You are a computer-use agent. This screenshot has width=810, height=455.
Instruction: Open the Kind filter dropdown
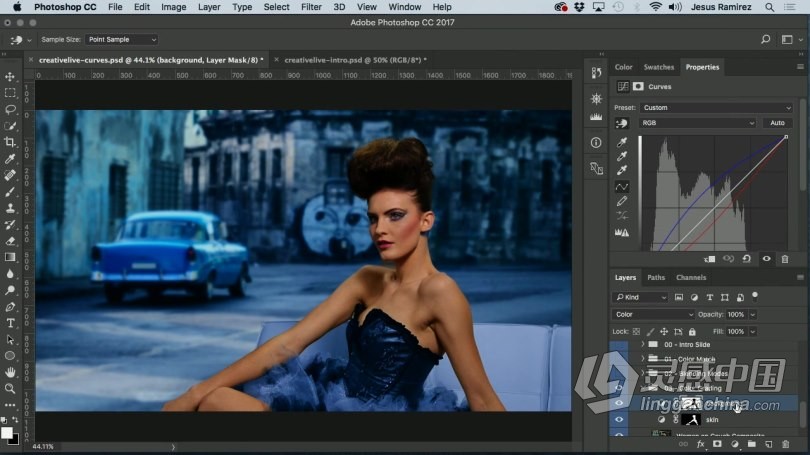coord(641,297)
